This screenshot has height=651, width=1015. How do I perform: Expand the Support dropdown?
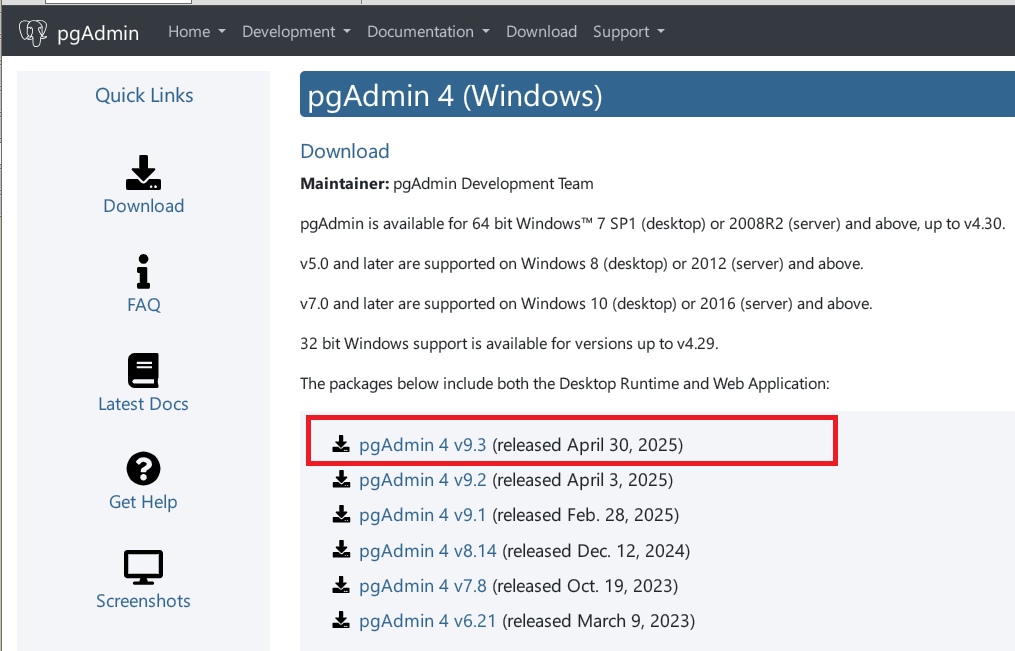[x=628, y=31]
